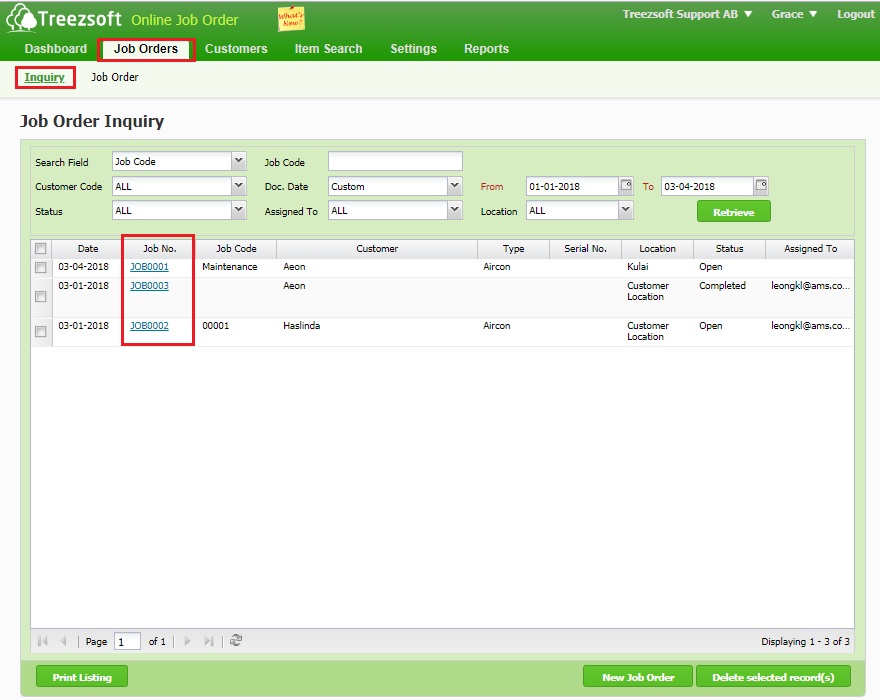Expand the Search Field dropdown
880x700 pixels.
[239, 161]
